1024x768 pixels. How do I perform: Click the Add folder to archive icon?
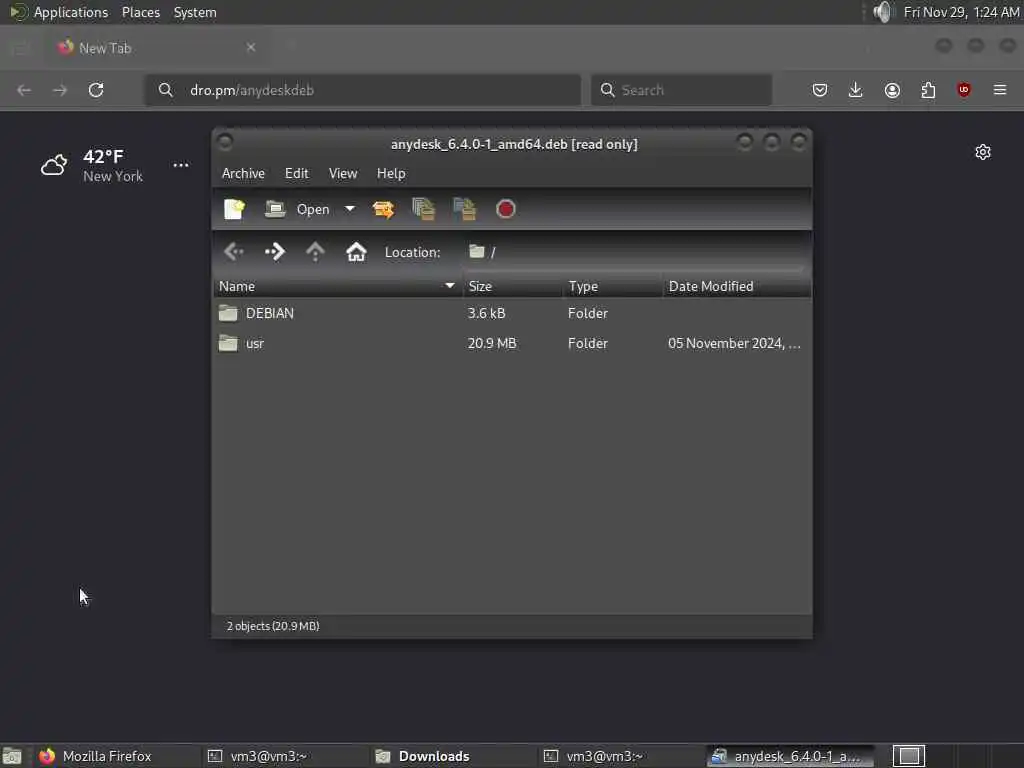pyautogui.click(x=465, y=209)
